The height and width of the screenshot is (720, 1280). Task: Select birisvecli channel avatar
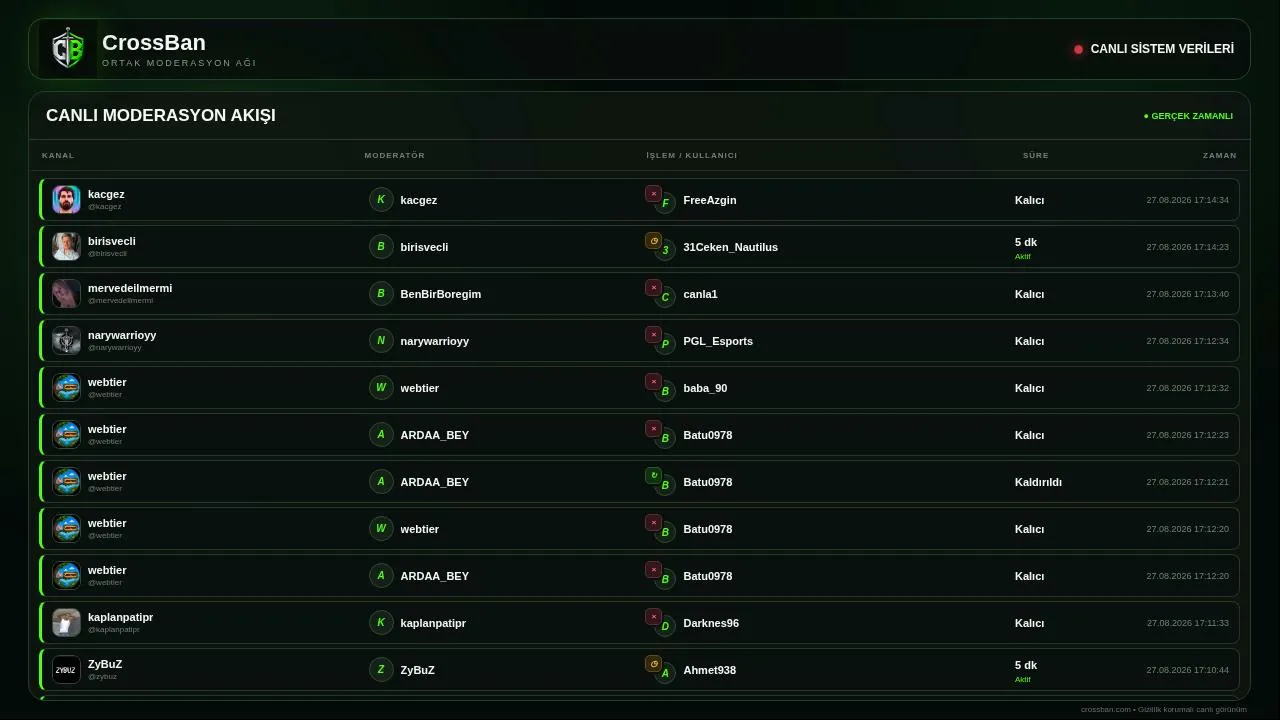click(66, 246)
